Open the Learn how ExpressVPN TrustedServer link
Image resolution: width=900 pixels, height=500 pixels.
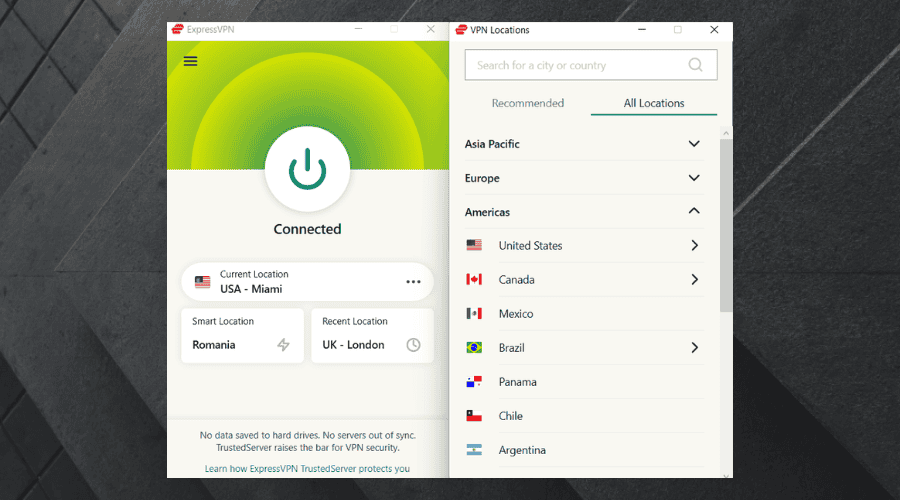tap(307, 468)
